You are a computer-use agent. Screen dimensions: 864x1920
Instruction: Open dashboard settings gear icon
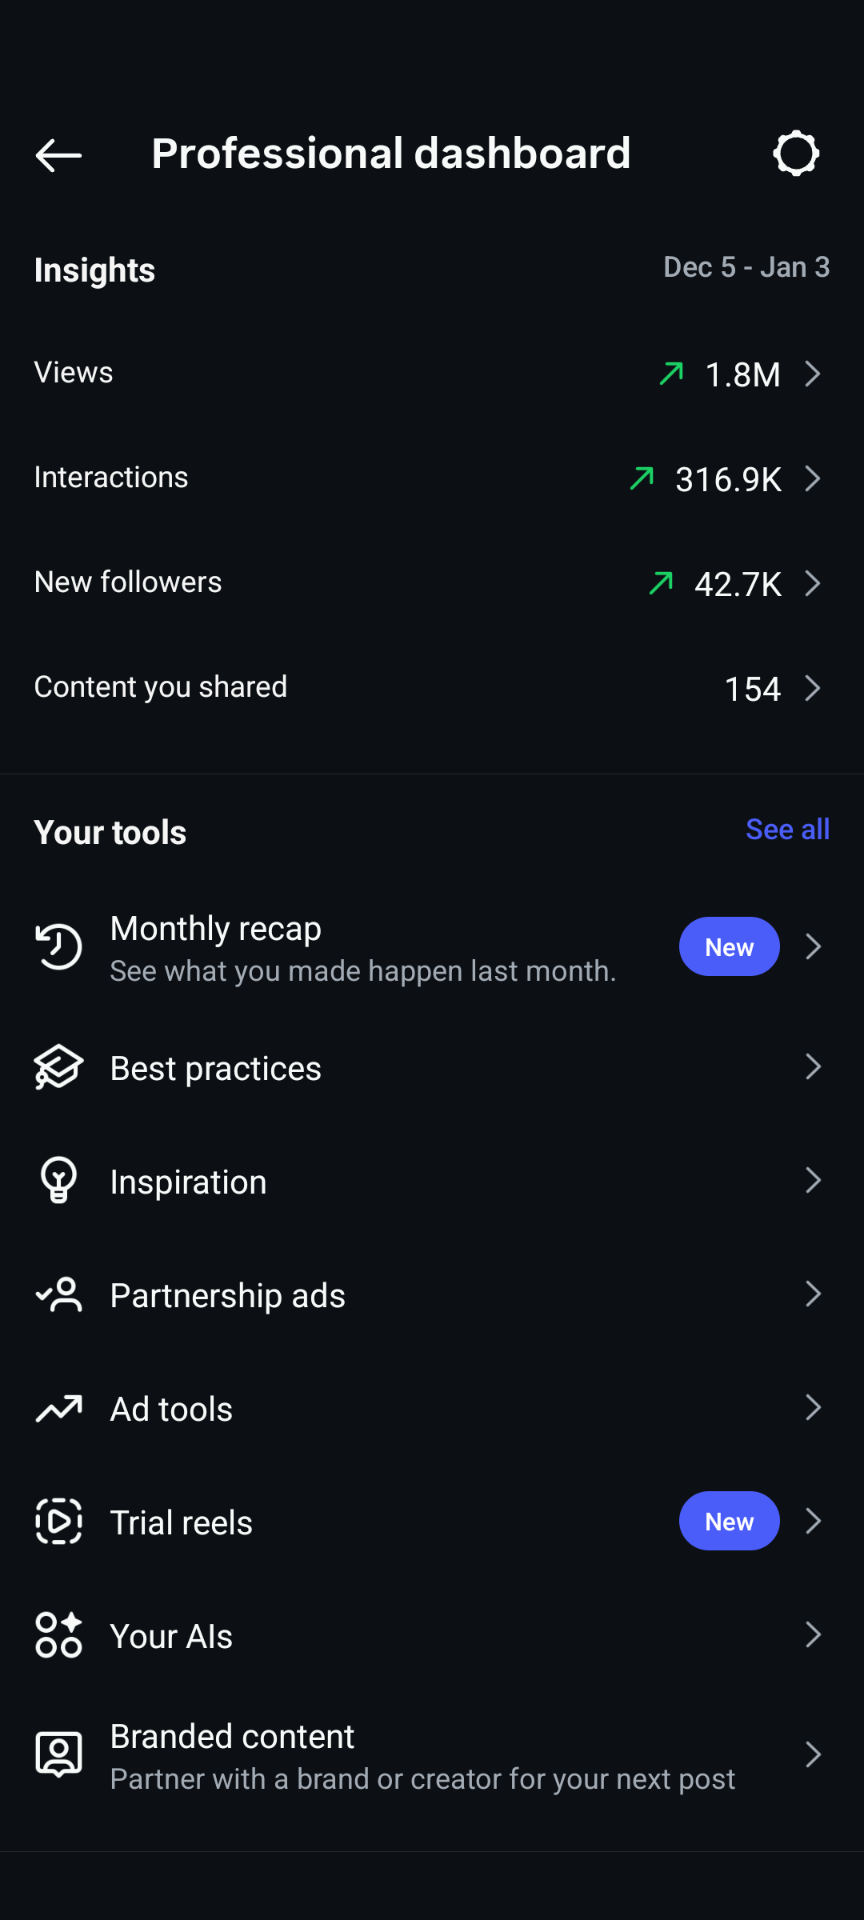pos(796,154)
